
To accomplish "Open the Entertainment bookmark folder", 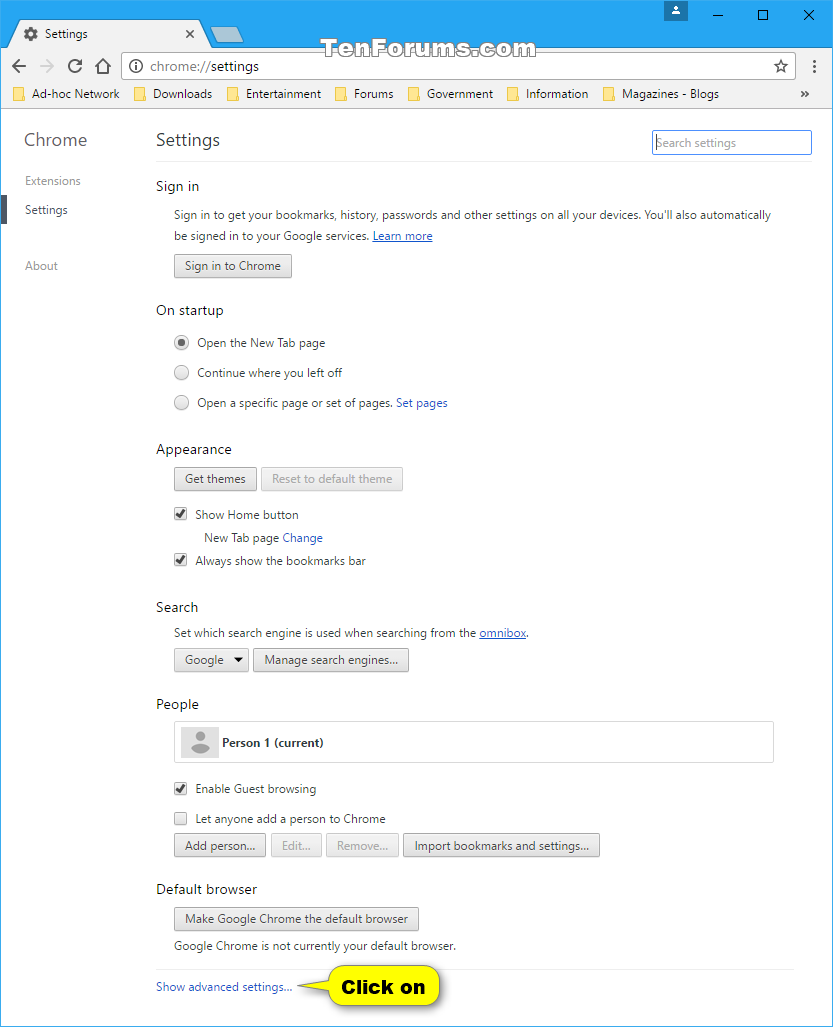I will 274,94.
